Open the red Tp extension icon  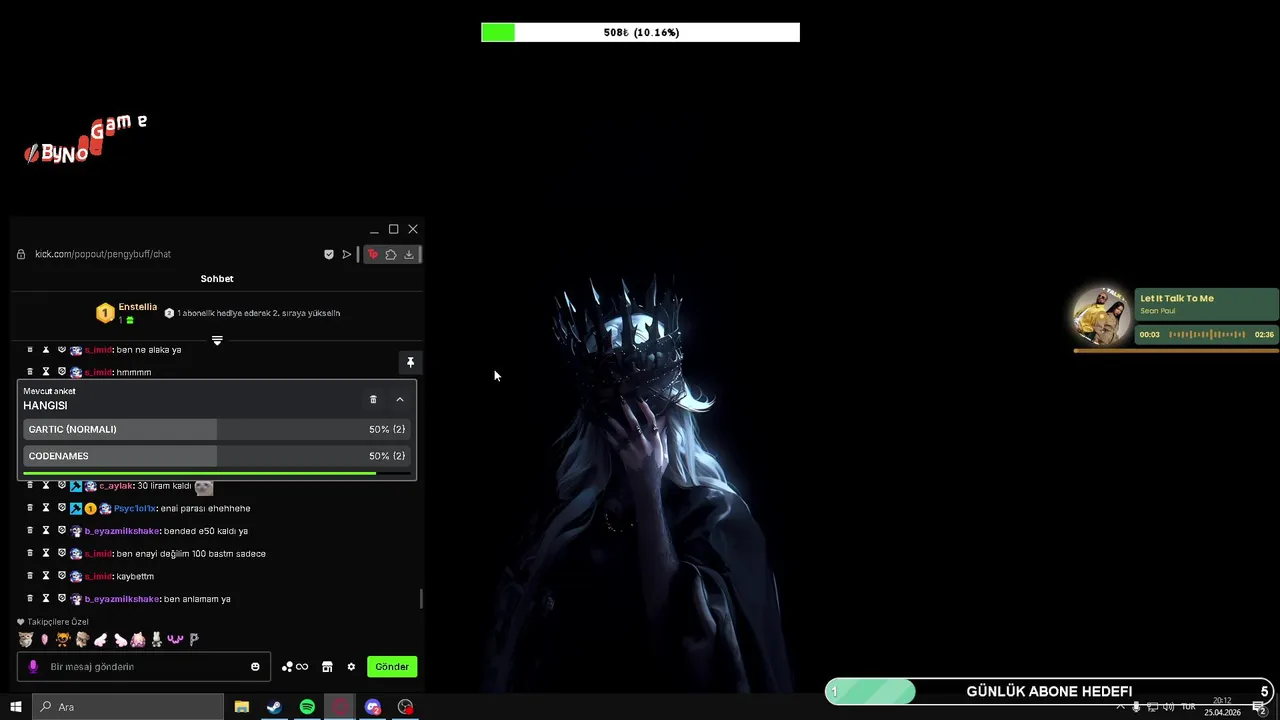click(x=373, y=254)
